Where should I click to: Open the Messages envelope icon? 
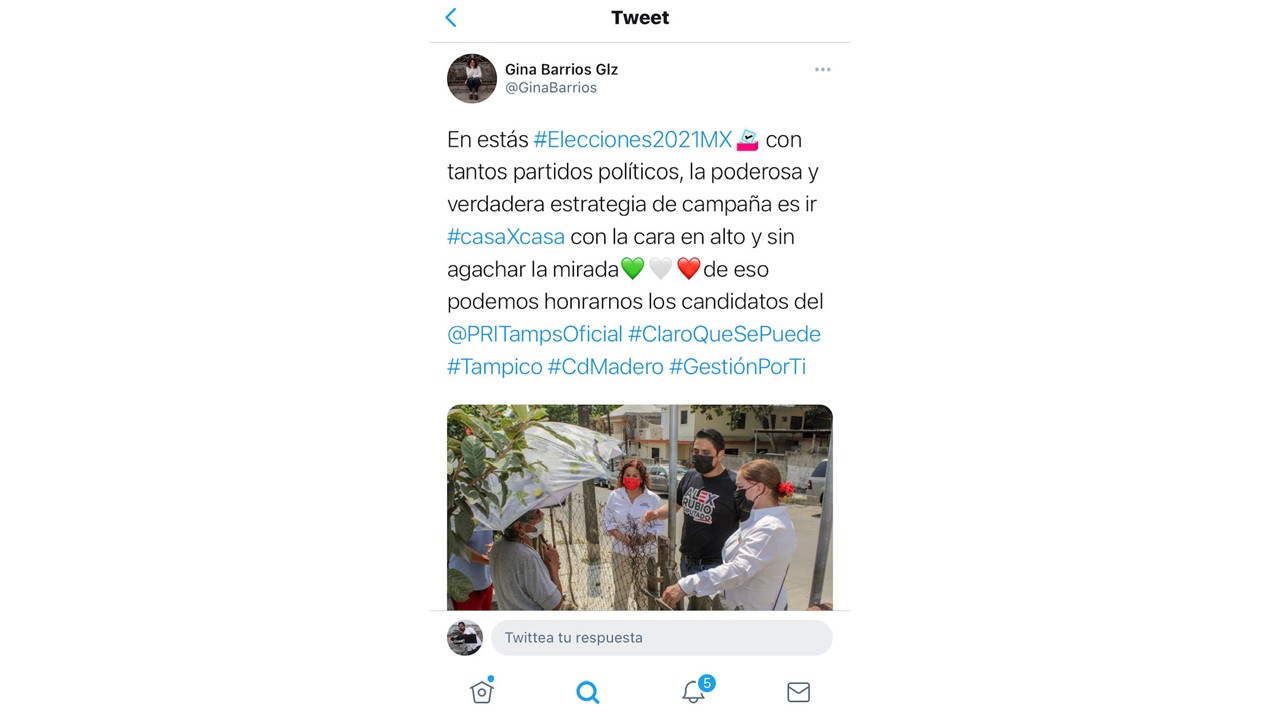(798, 692)
